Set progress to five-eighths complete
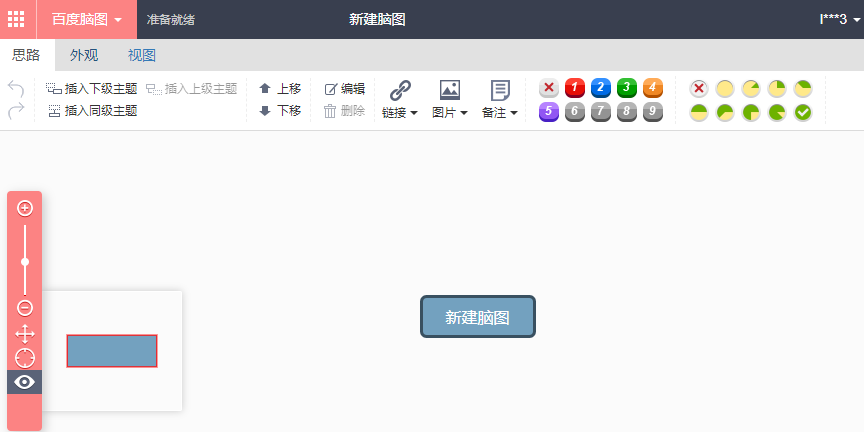Image resolution: width=864 pixels, height=432 pixels. click(x=725, y=112)
